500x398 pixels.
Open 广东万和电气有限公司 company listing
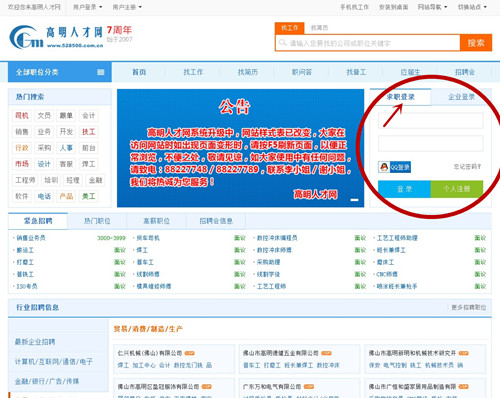pos(272,386)
